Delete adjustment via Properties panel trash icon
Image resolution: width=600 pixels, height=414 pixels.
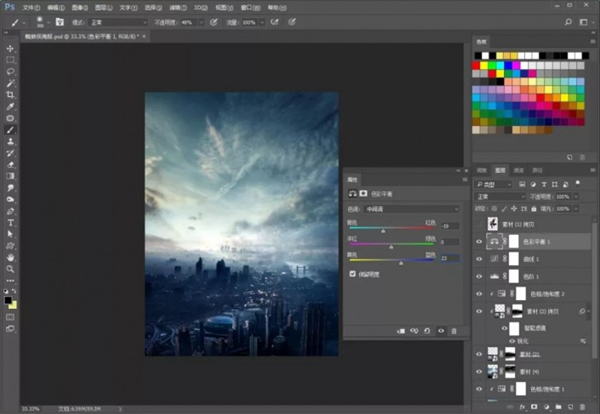tap(453, 329)
